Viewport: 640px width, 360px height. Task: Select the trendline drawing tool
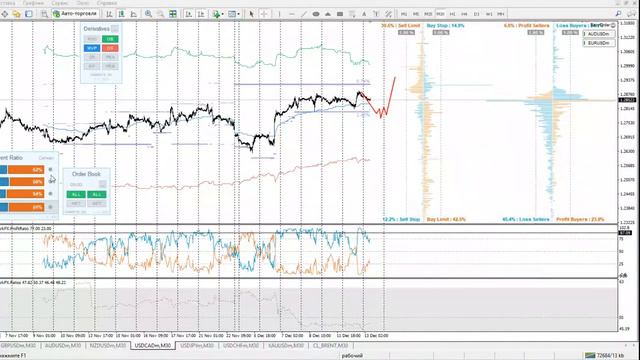coord(304,14)
